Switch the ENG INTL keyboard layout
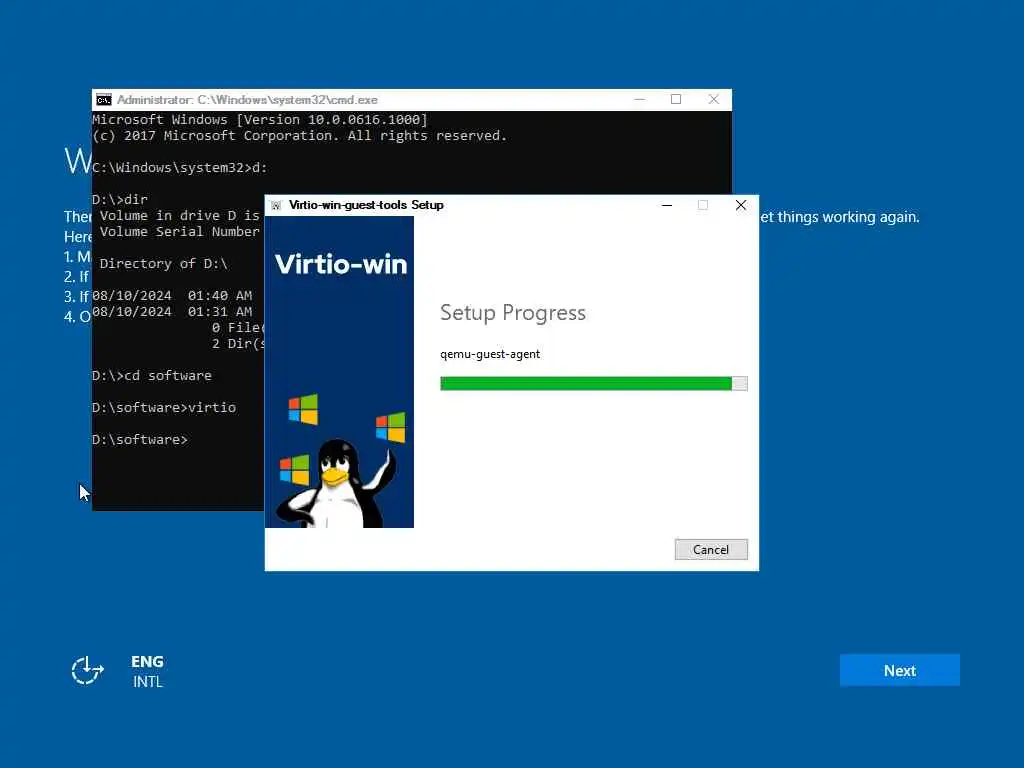Image resolution: width=1024 pixels, height=768 pixels. (x=148, y=671)
